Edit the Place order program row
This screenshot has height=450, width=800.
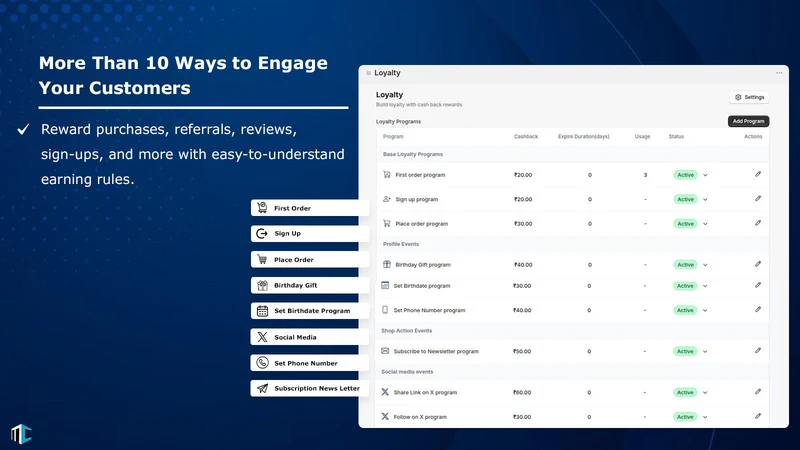(x=758, y=223)
